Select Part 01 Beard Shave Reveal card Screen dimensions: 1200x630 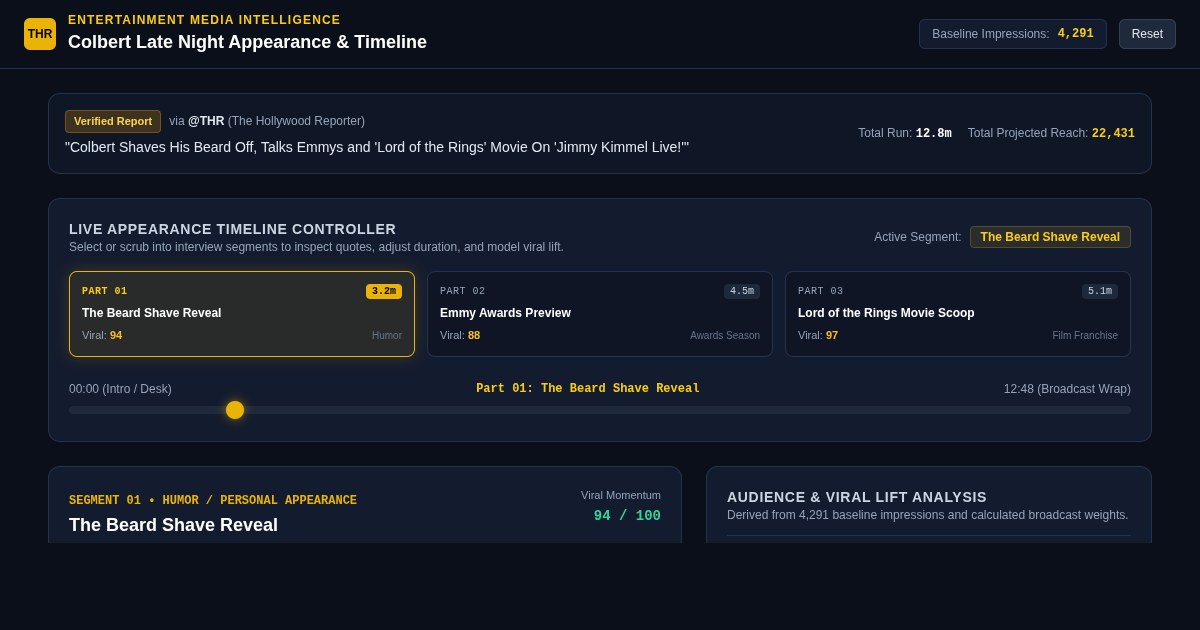tap(242, 314)
